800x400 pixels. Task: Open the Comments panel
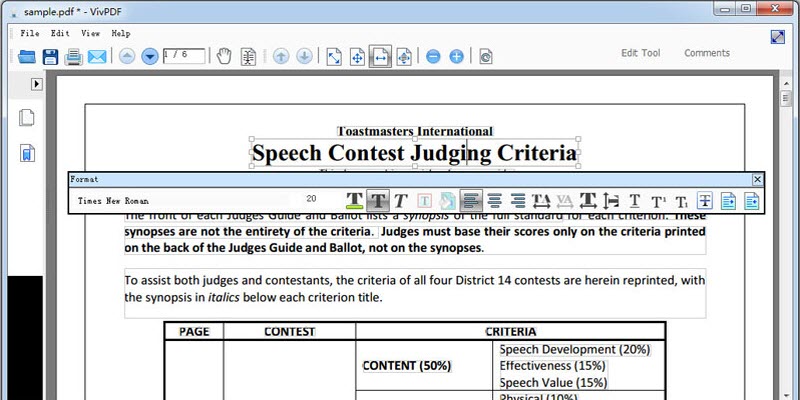706,53
